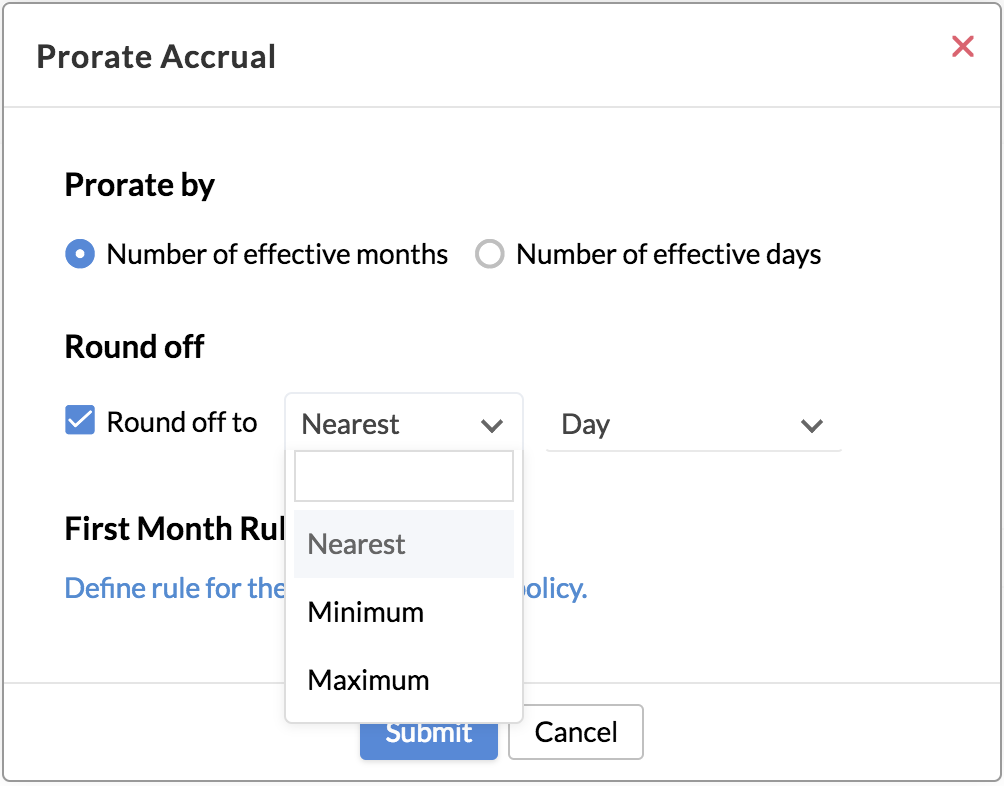Click the selected Nearest value in the combo box
Screen dimensions: 1004x786
(351, 425)
